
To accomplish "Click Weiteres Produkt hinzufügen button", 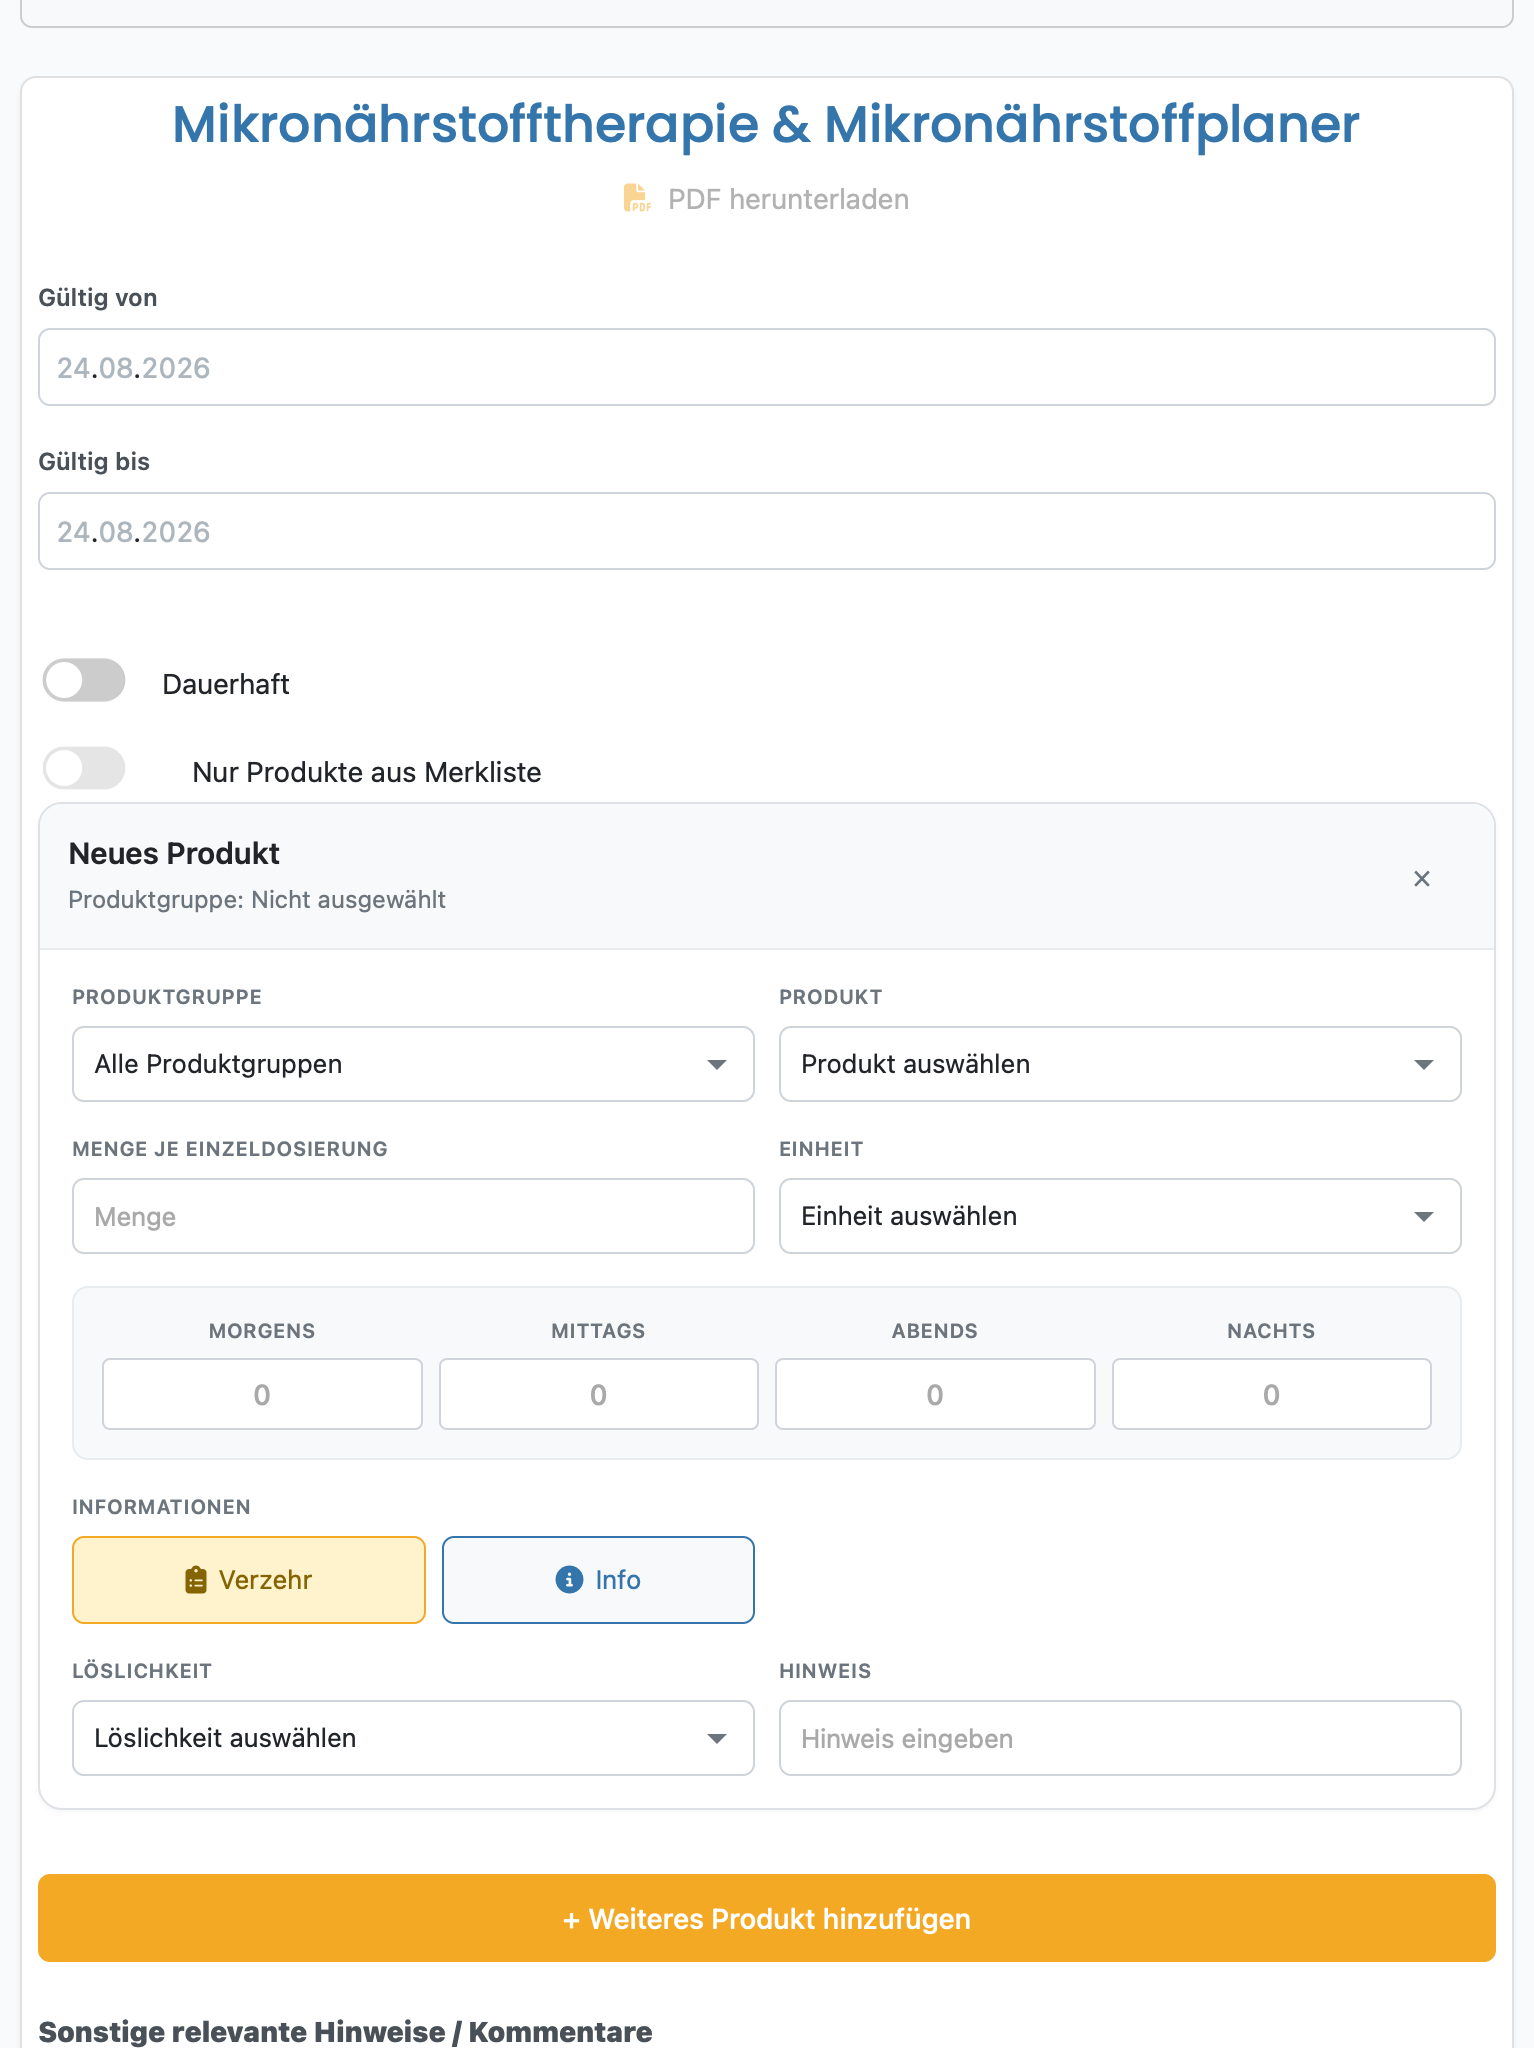I will pyautogui.click(x=767, y=1918).
